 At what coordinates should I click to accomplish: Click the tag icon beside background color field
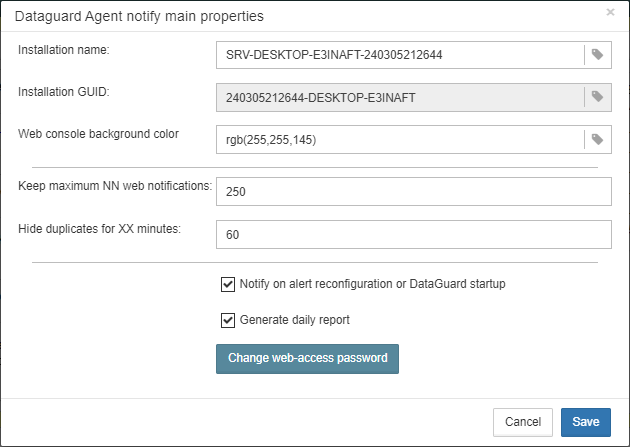pos(597,139)
